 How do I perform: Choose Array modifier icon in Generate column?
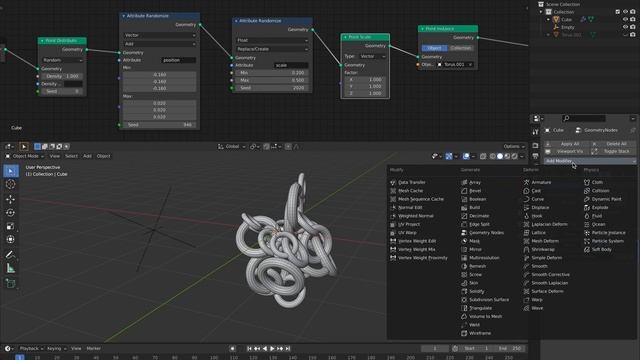[x=464, y=182]
